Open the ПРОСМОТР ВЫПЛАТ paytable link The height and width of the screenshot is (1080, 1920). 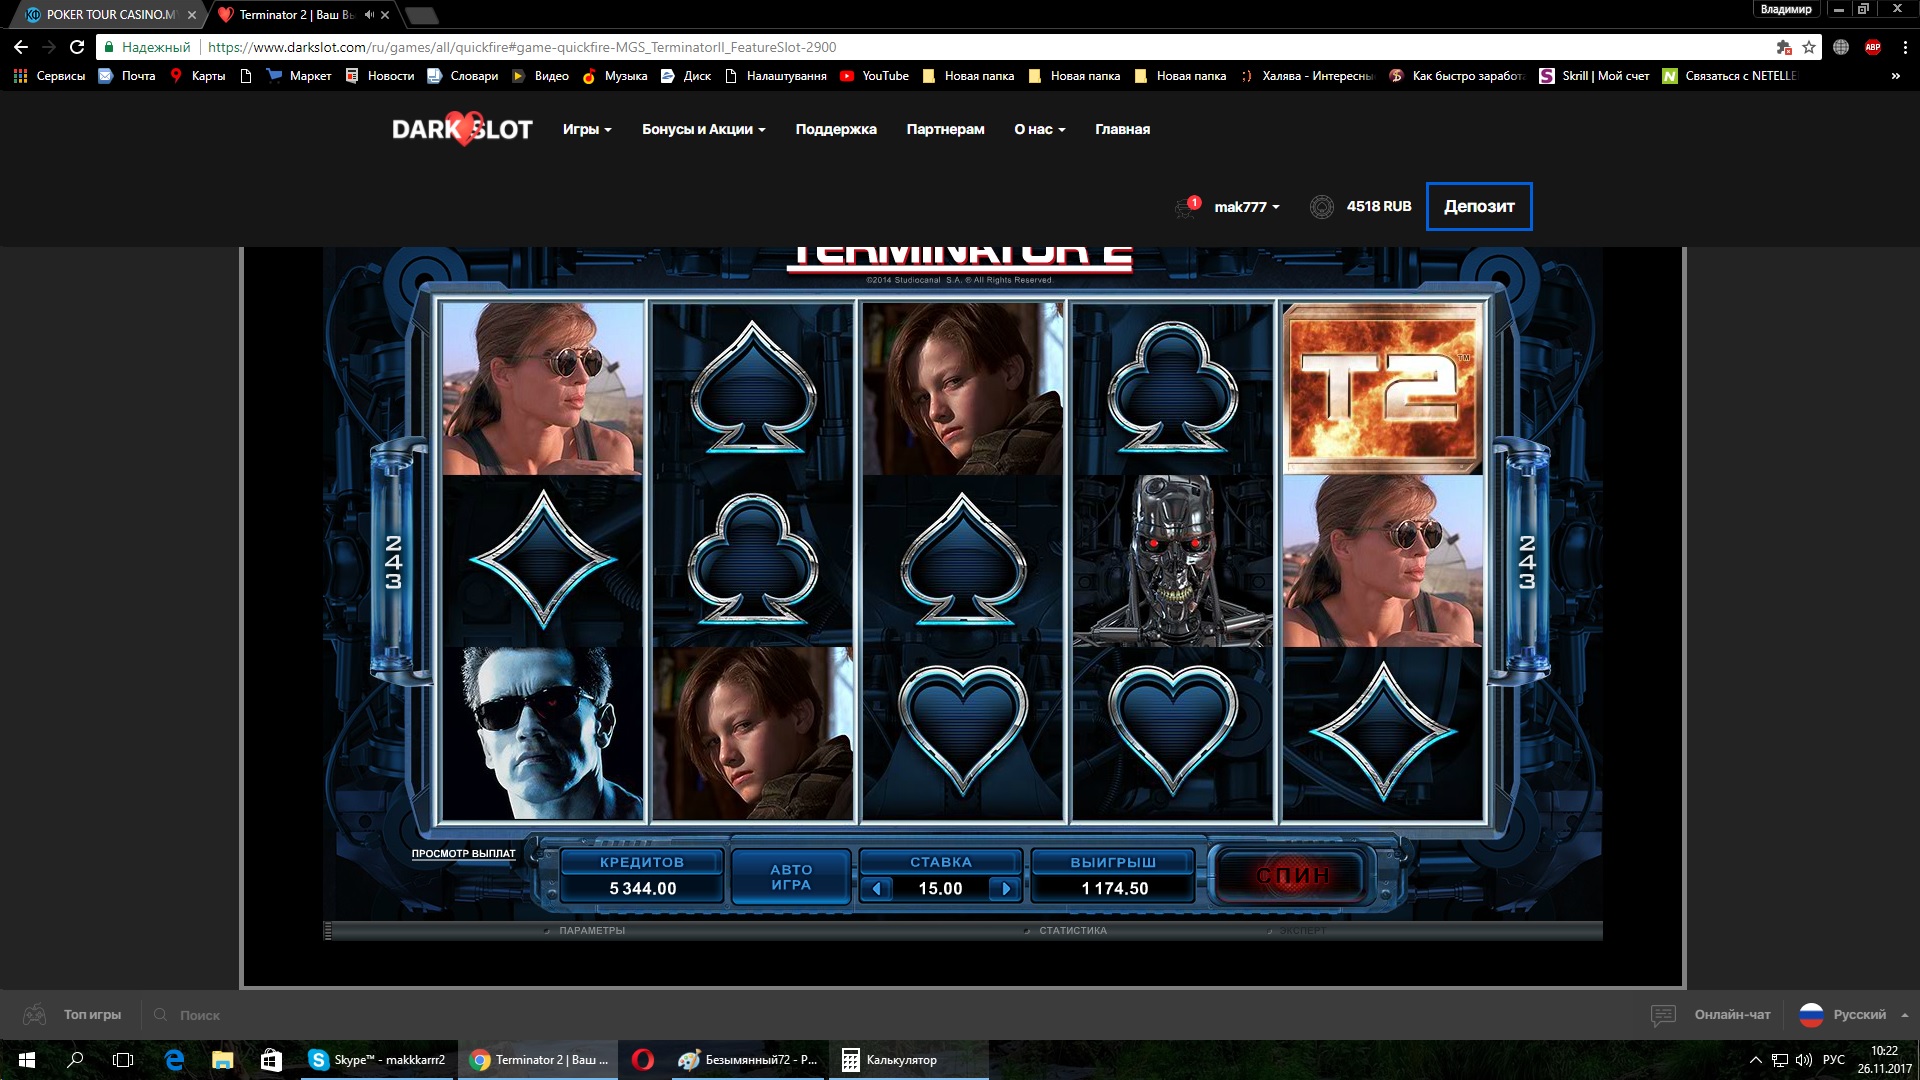463,853
